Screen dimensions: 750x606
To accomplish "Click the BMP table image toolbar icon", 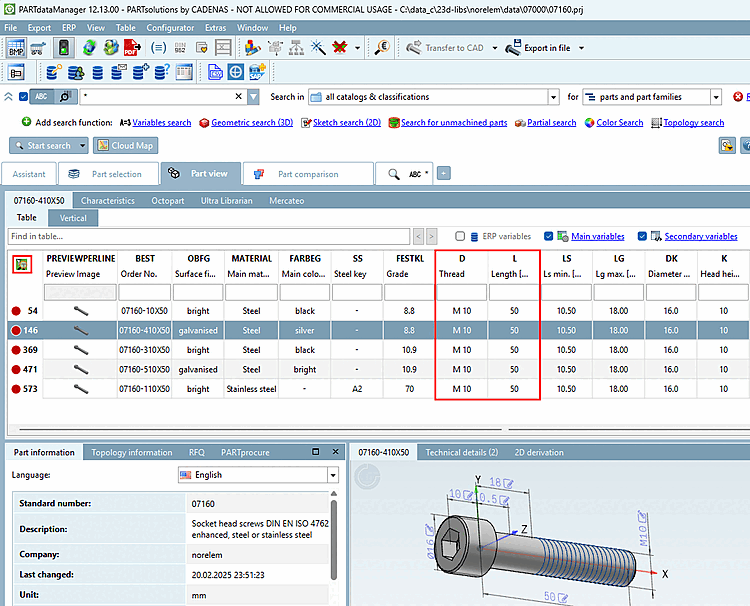I will click(16, 48).
